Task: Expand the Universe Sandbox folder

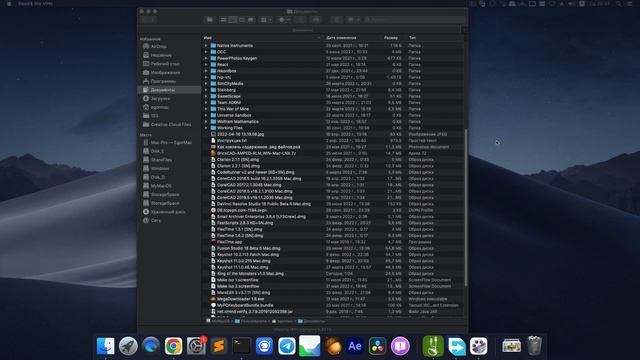Action: 206,115
